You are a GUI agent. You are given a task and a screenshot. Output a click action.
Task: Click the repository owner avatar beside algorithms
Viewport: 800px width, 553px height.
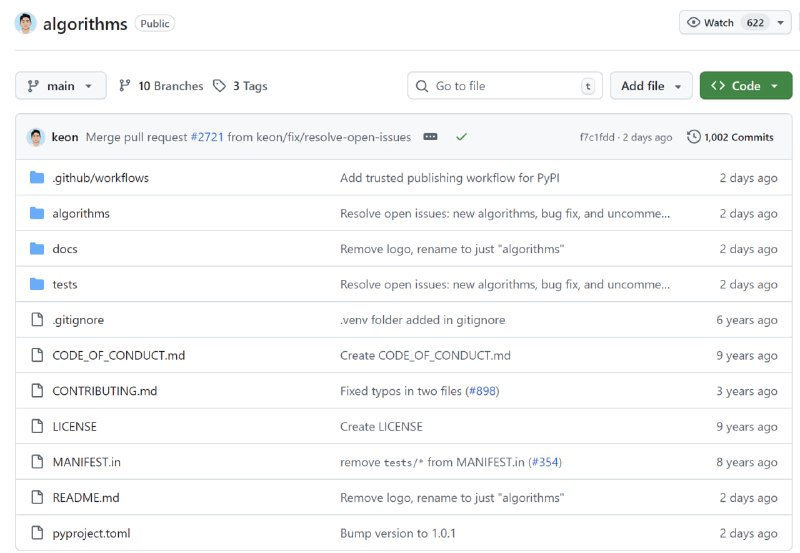click(x=25, y=23)
